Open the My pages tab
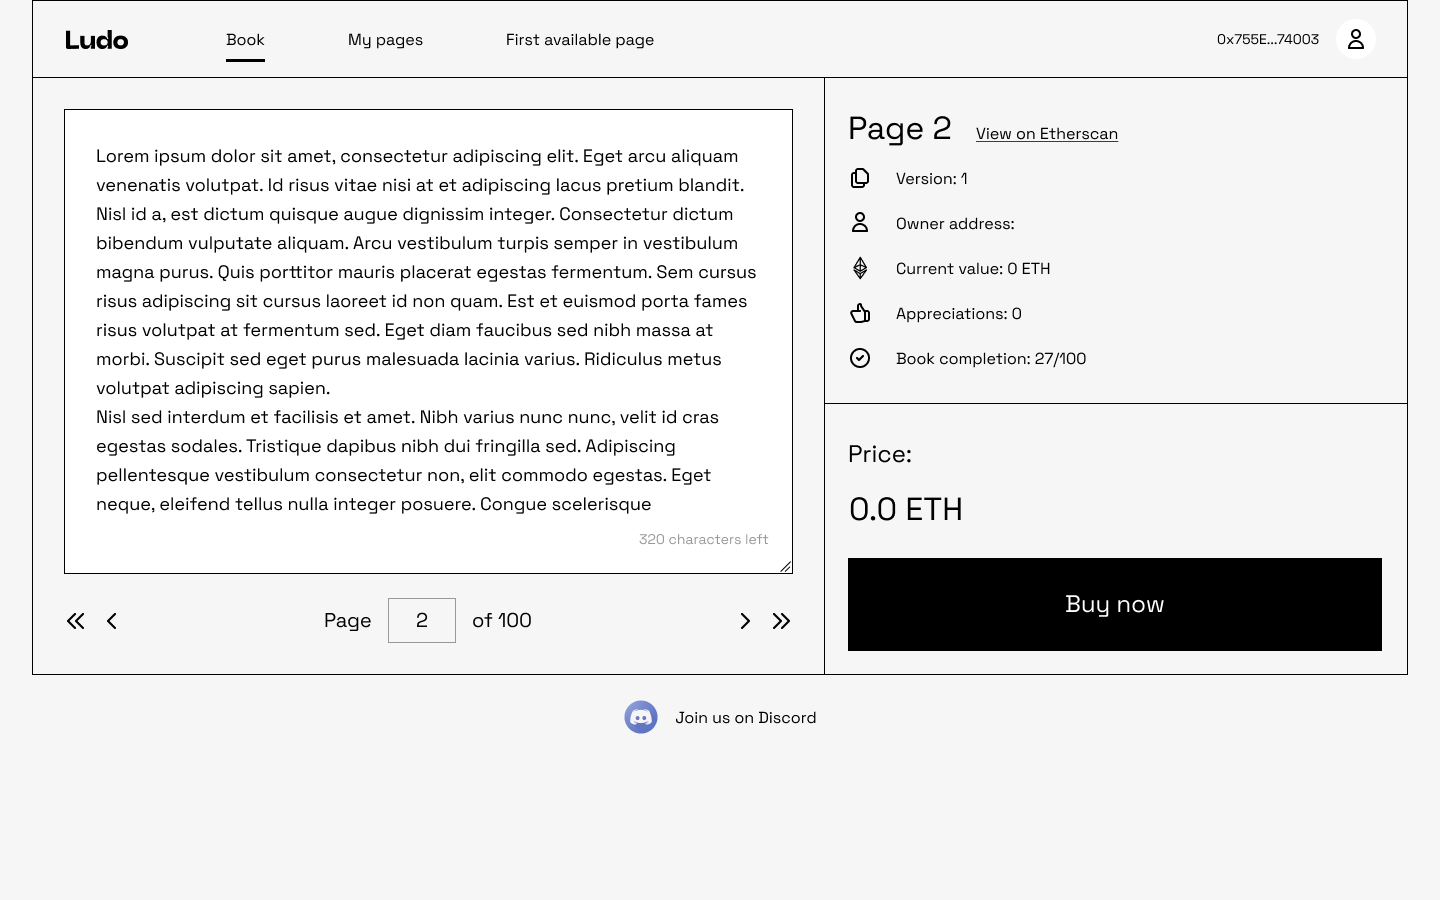1440x900 pixels. pyautogui.click(x=385, y=40)
